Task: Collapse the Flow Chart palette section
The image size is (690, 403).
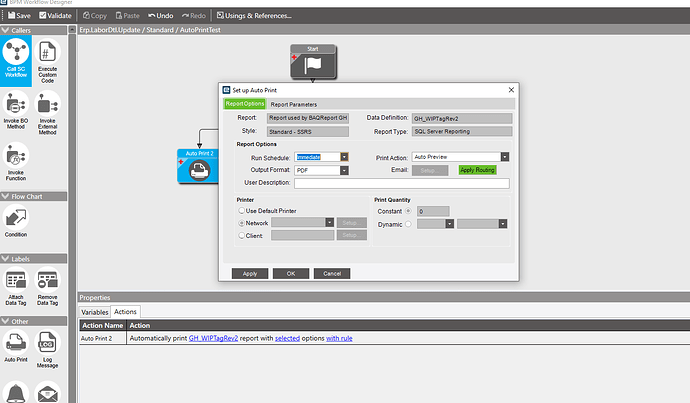Action: pyautogui.click(x=5, y=196)
